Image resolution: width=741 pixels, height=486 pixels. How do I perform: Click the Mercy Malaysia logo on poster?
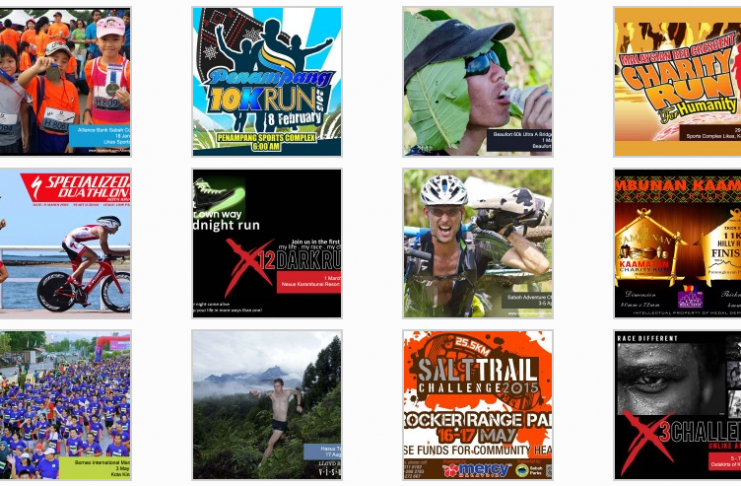coord(476,469)
